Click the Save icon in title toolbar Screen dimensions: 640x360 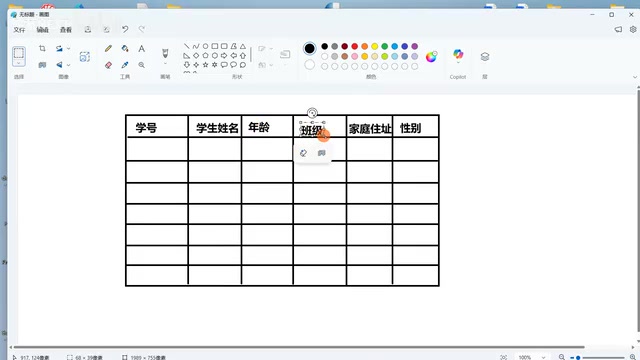tap(88, 29)
